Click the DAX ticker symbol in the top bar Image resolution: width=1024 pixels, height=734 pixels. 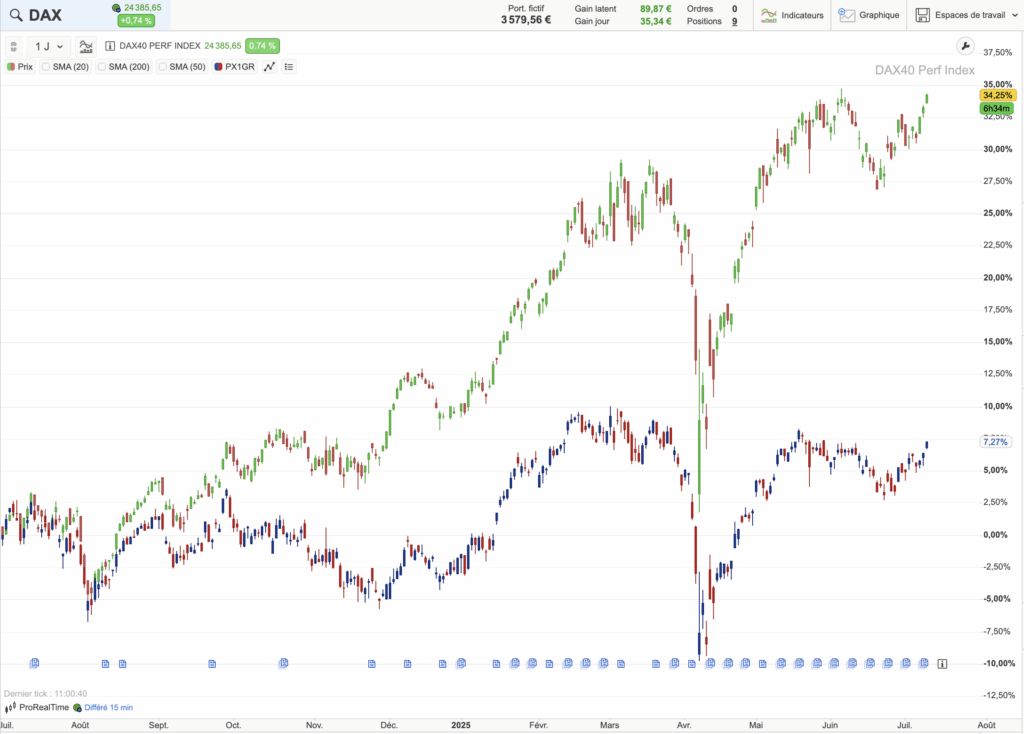pos(45,15)
